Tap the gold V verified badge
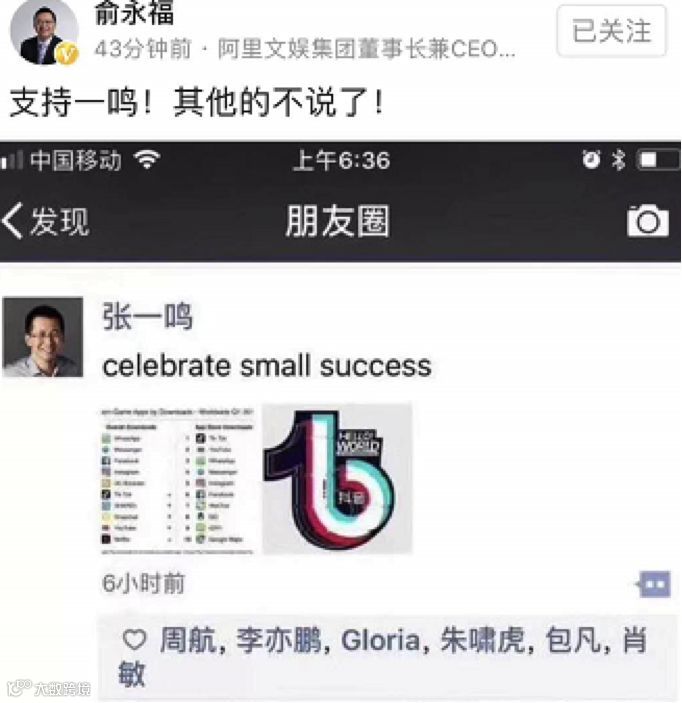The height and width of the screenshot is (703, 682). click(67, 55)
